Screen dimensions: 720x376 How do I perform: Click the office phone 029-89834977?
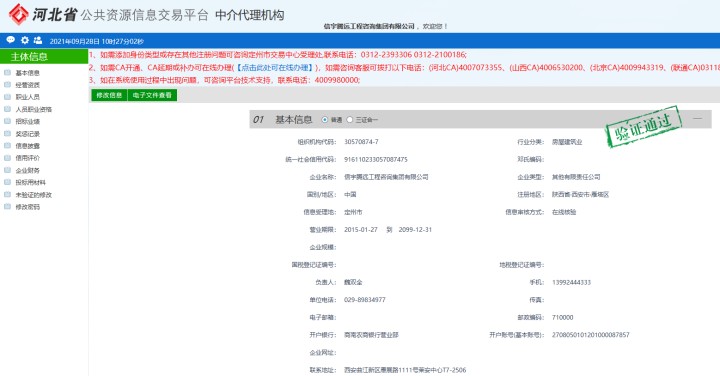pos(365,300)
